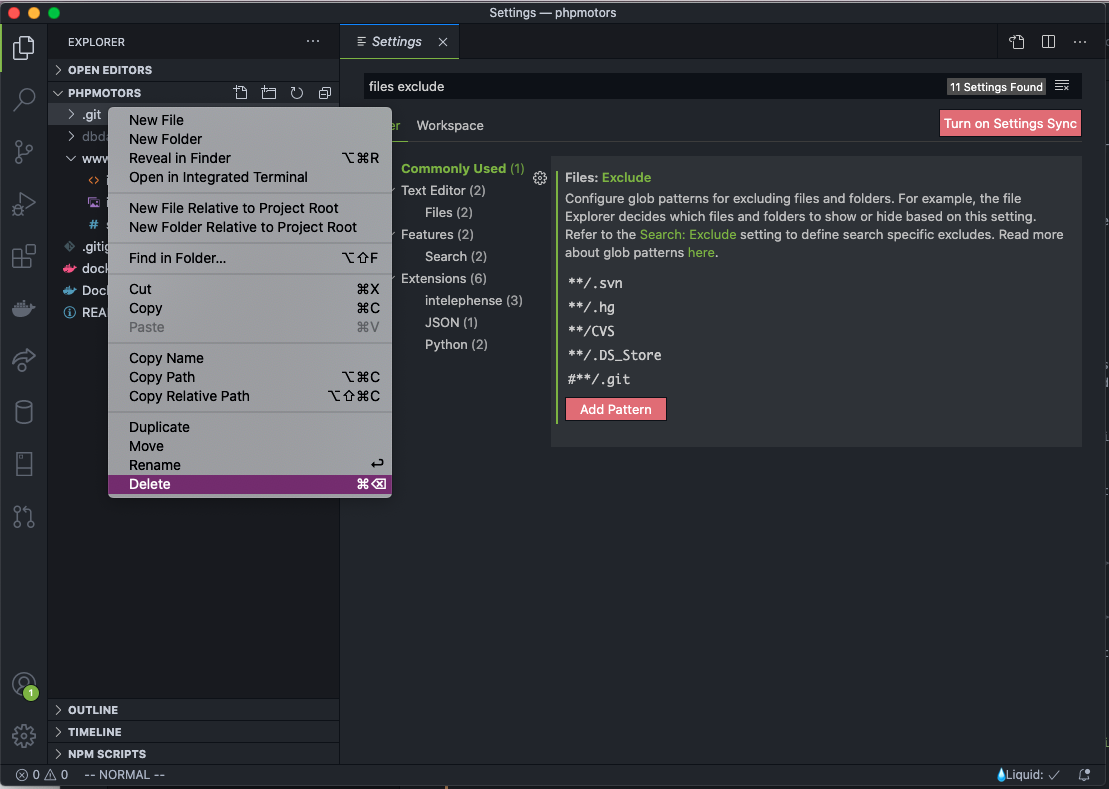Choose Rename from the context menu
Viewport: 1109px width, 789px height.
(250, 465)
